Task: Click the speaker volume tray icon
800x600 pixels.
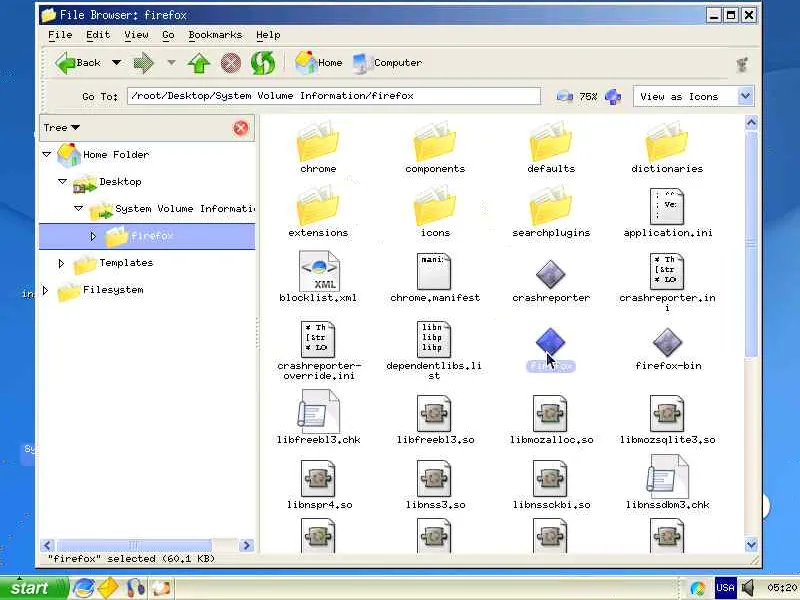Action: (748, 588)
